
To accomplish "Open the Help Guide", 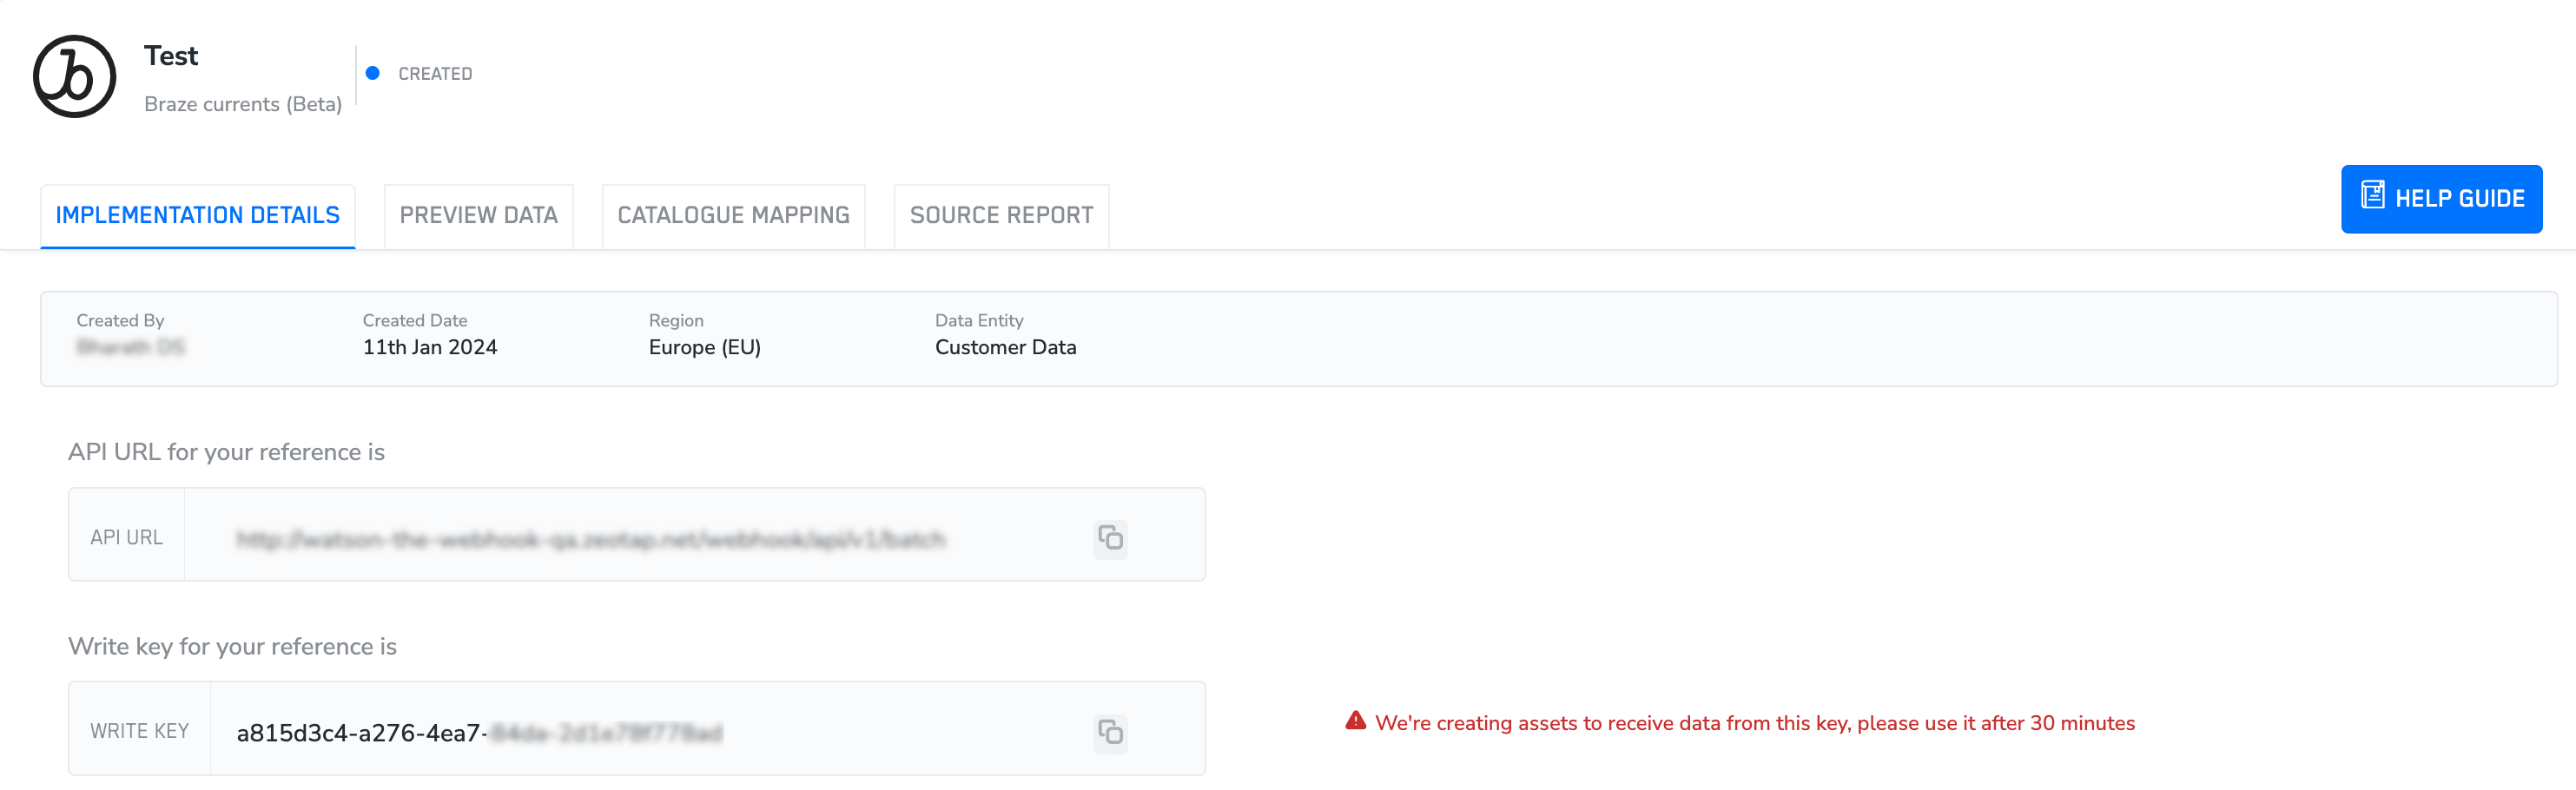I will [2441, 198].
